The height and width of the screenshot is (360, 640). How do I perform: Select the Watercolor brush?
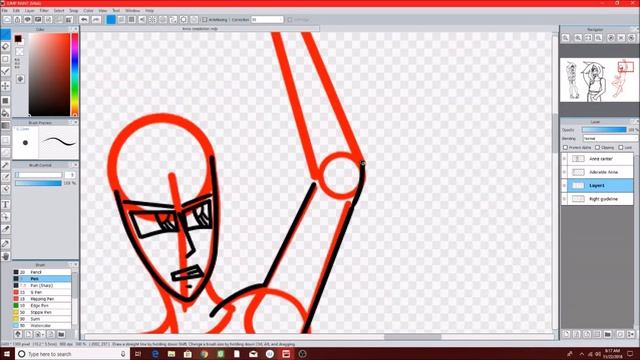(42, 326)
